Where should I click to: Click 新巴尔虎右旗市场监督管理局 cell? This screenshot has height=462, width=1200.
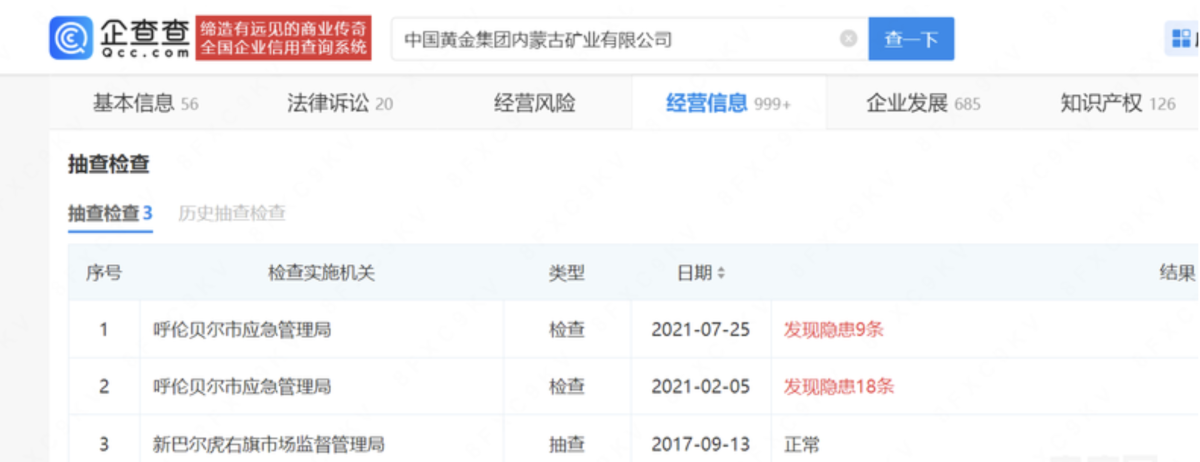tap(268, 443)
